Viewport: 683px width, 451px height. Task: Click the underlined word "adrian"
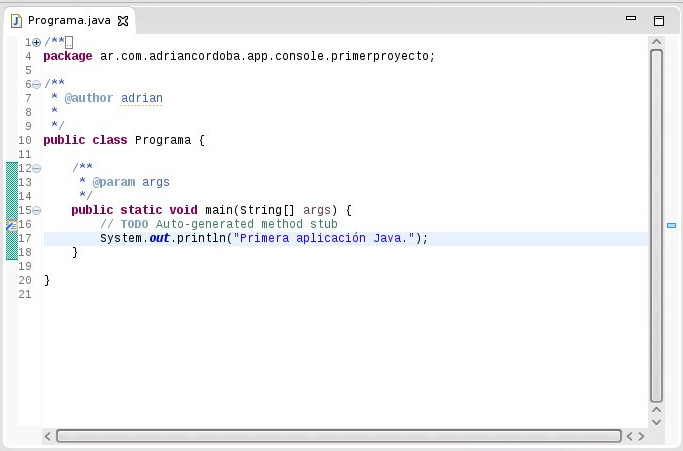tap(142, 98)
